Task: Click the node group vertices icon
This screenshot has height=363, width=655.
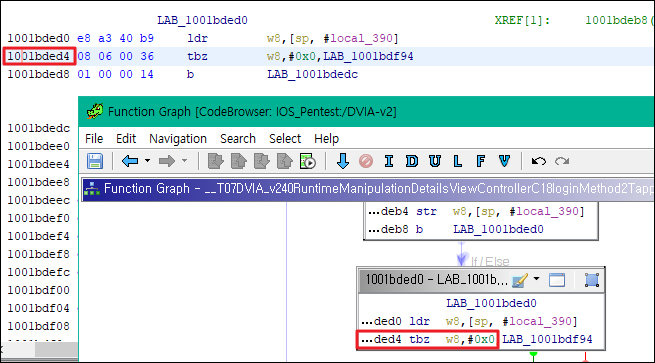Action: pyautogui.click(x=592, y=280)
